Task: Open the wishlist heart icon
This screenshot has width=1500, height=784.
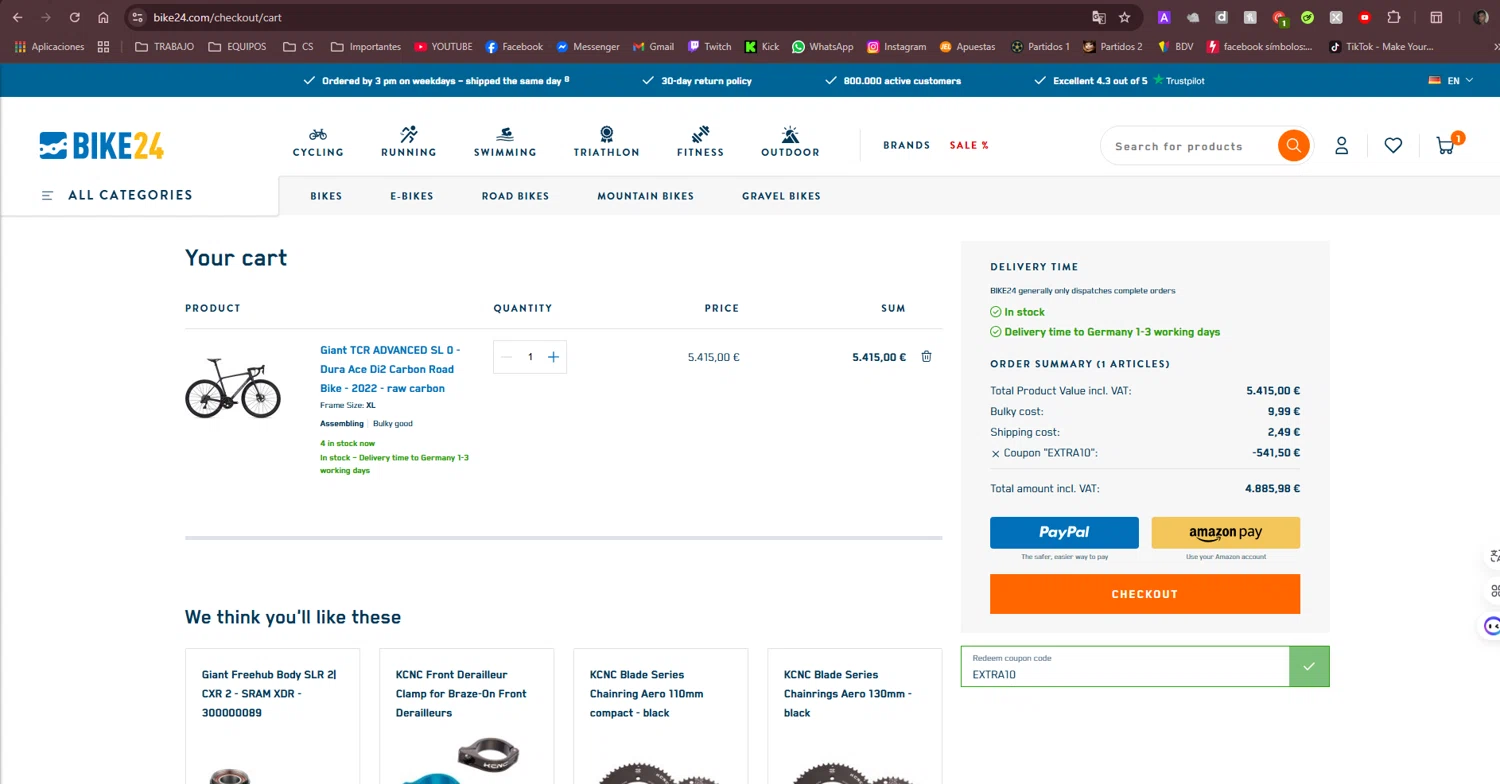Action: (x=1393, y=146)
